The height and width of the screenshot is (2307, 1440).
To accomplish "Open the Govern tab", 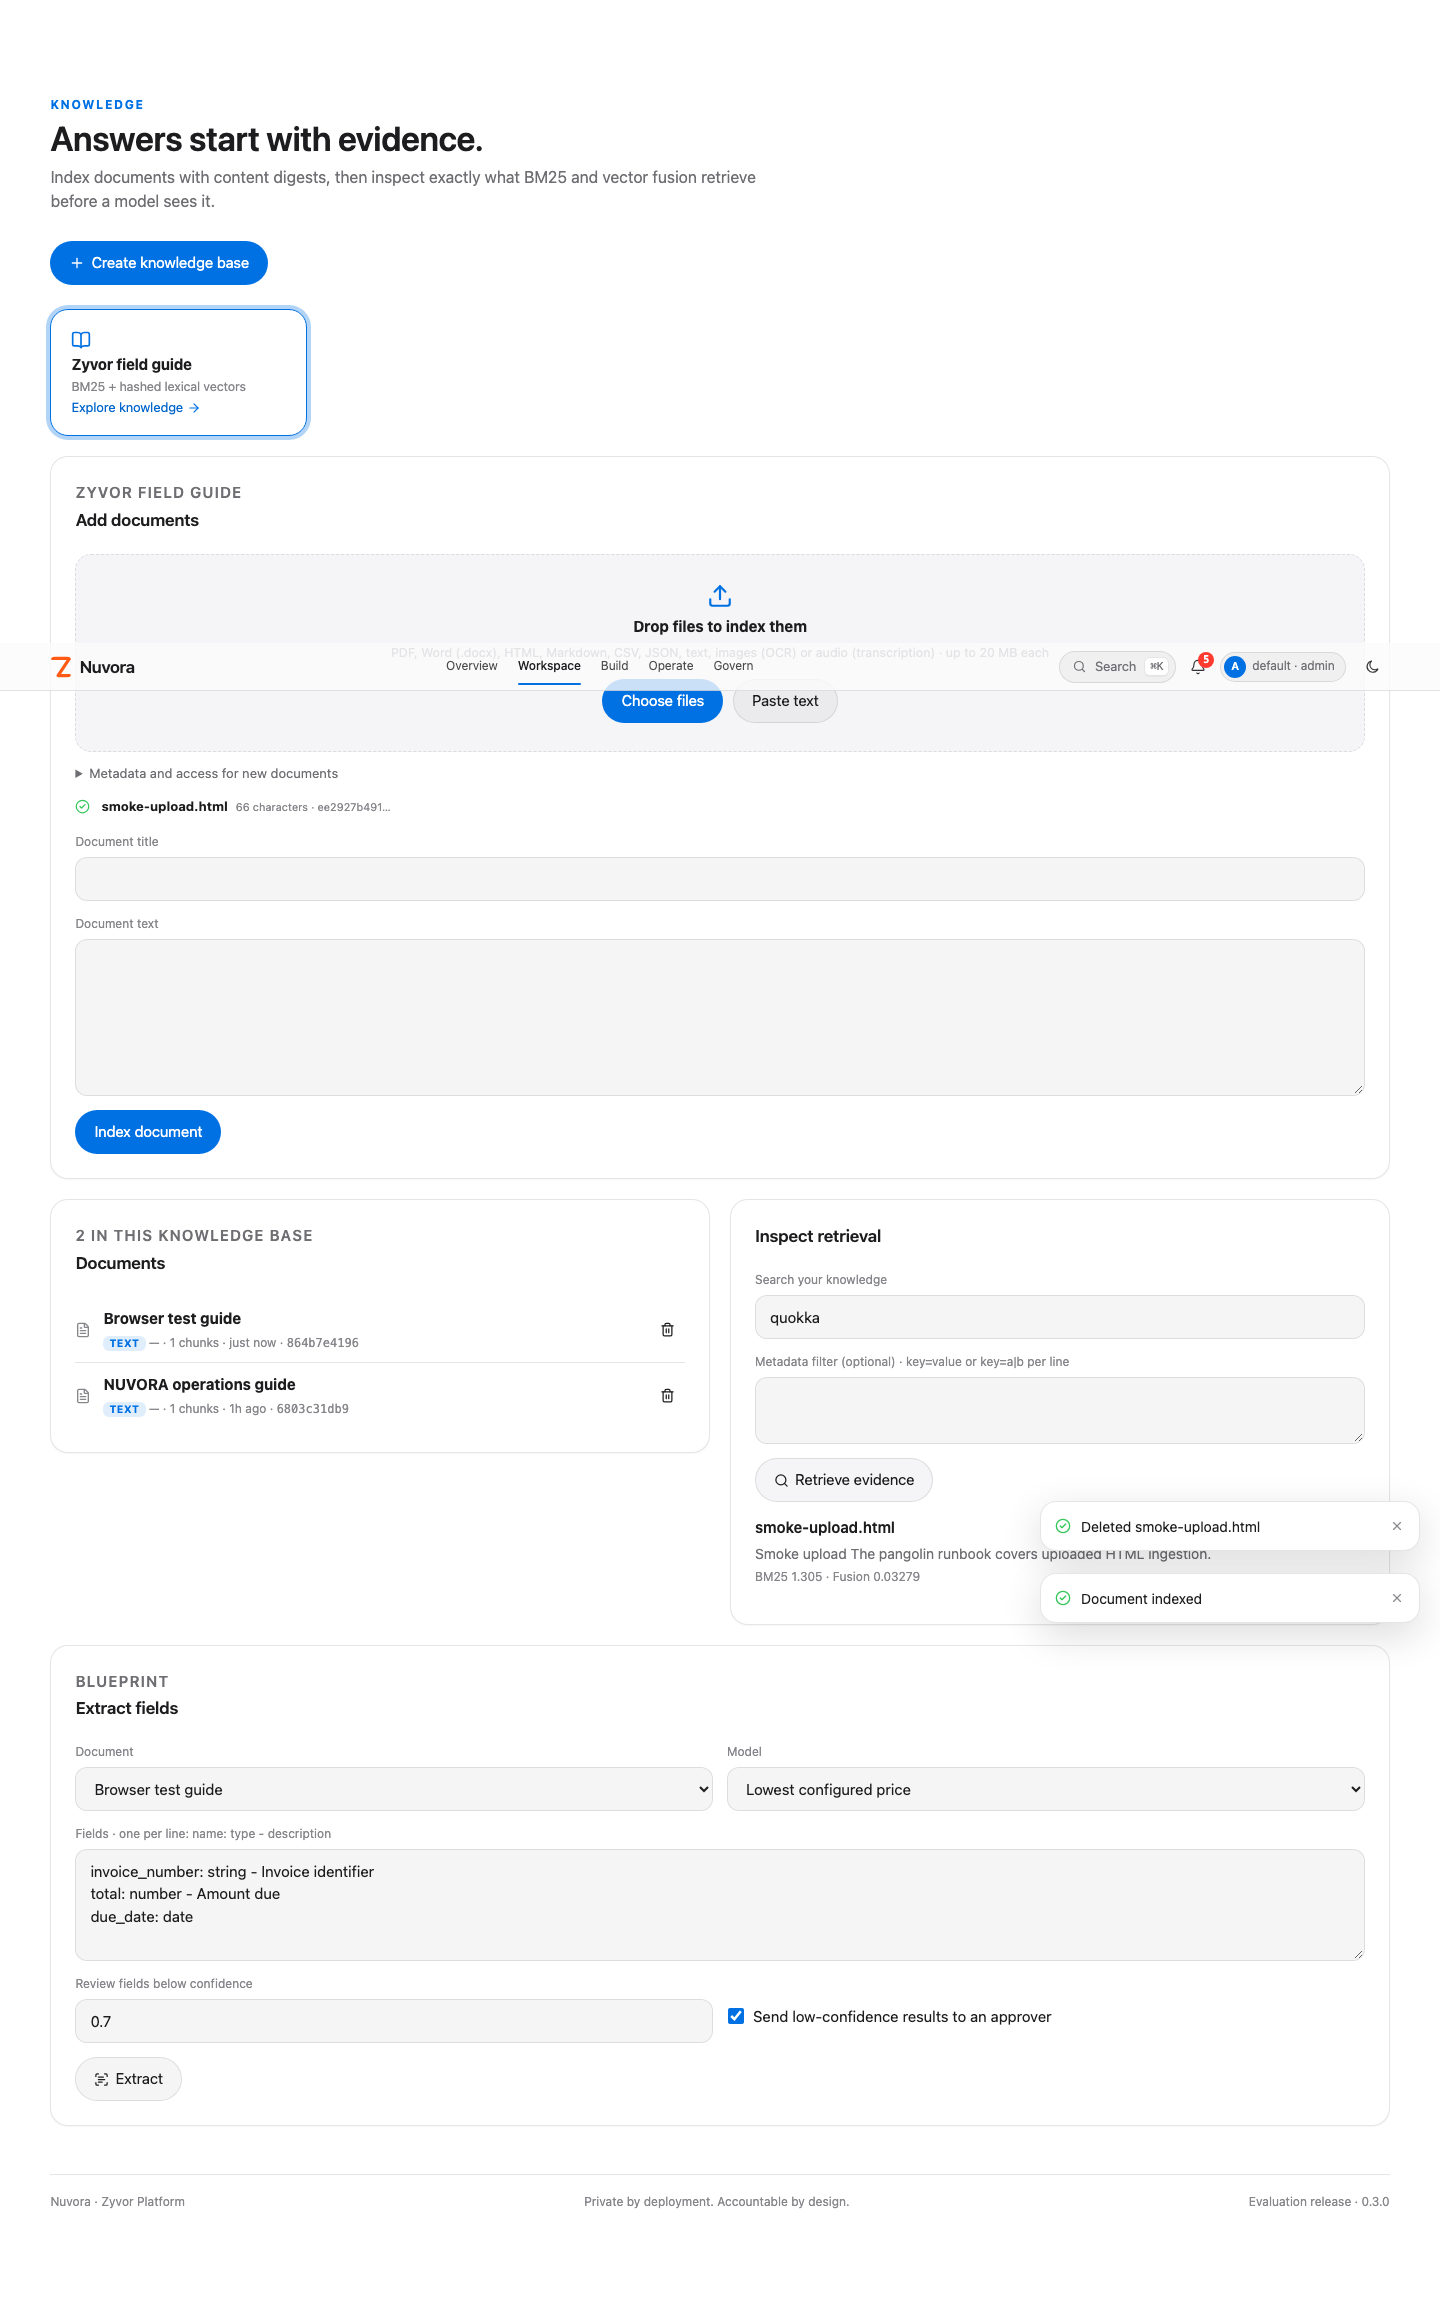I will click(733, 666).
